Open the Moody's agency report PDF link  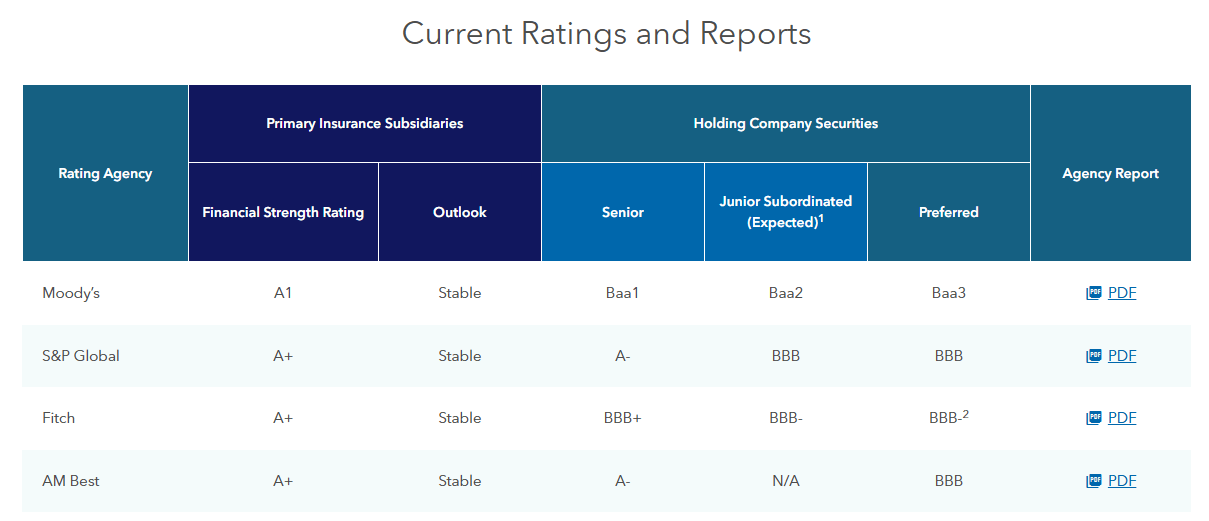1122,293
